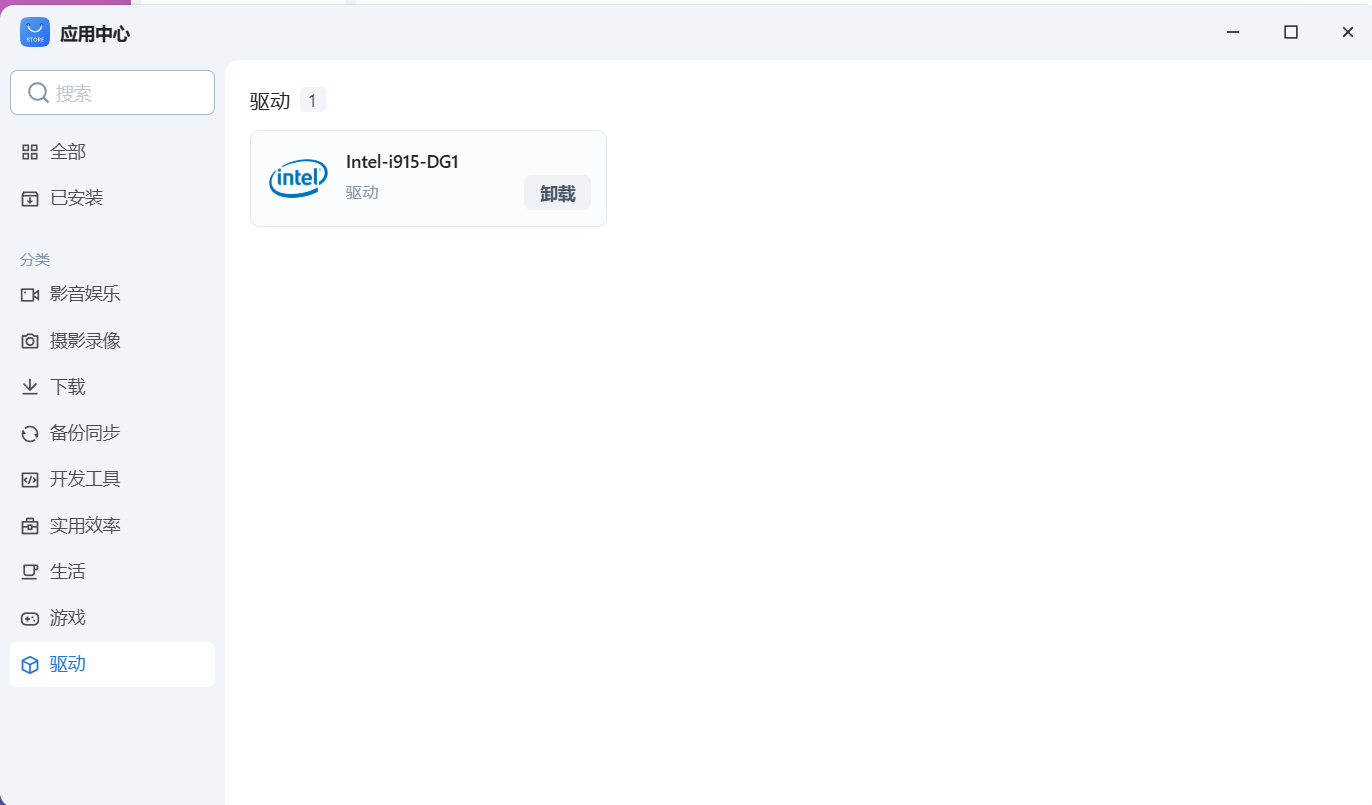Select 驱动 category in sidebar
This screenshot has width=1372, height=805.
pos(112,664)
